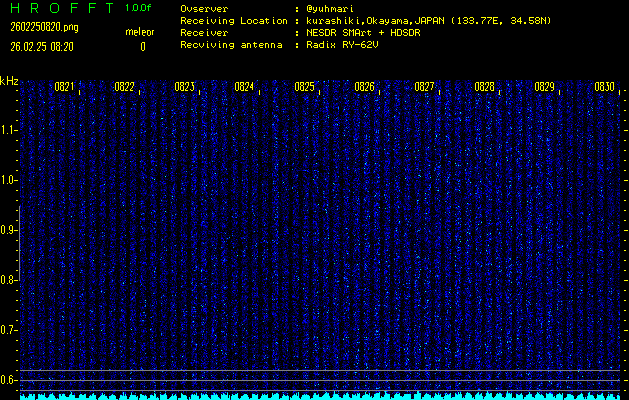Select the 0.7 kHz frequency tick
Viewport: 629px width, 400px height.
pyautogui.click(x=9, y=330)
